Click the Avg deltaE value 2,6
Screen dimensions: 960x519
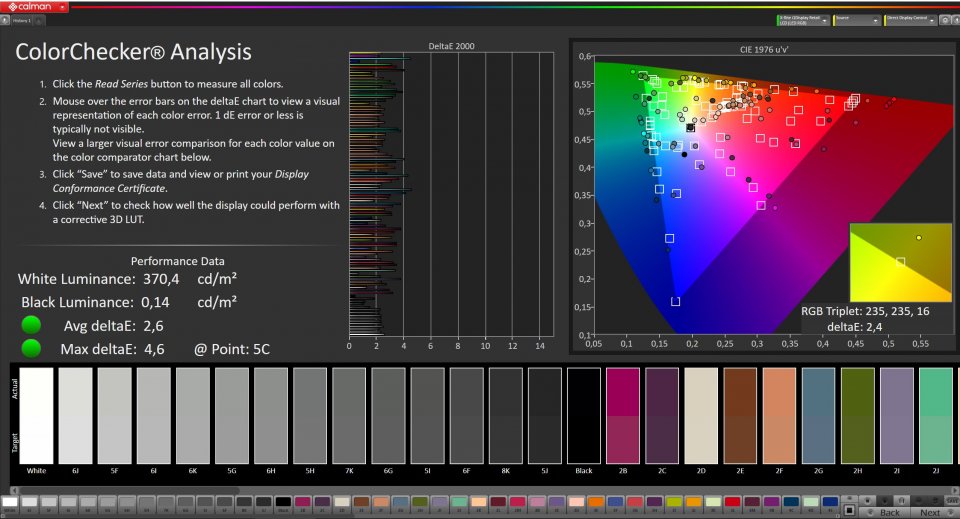153,326
